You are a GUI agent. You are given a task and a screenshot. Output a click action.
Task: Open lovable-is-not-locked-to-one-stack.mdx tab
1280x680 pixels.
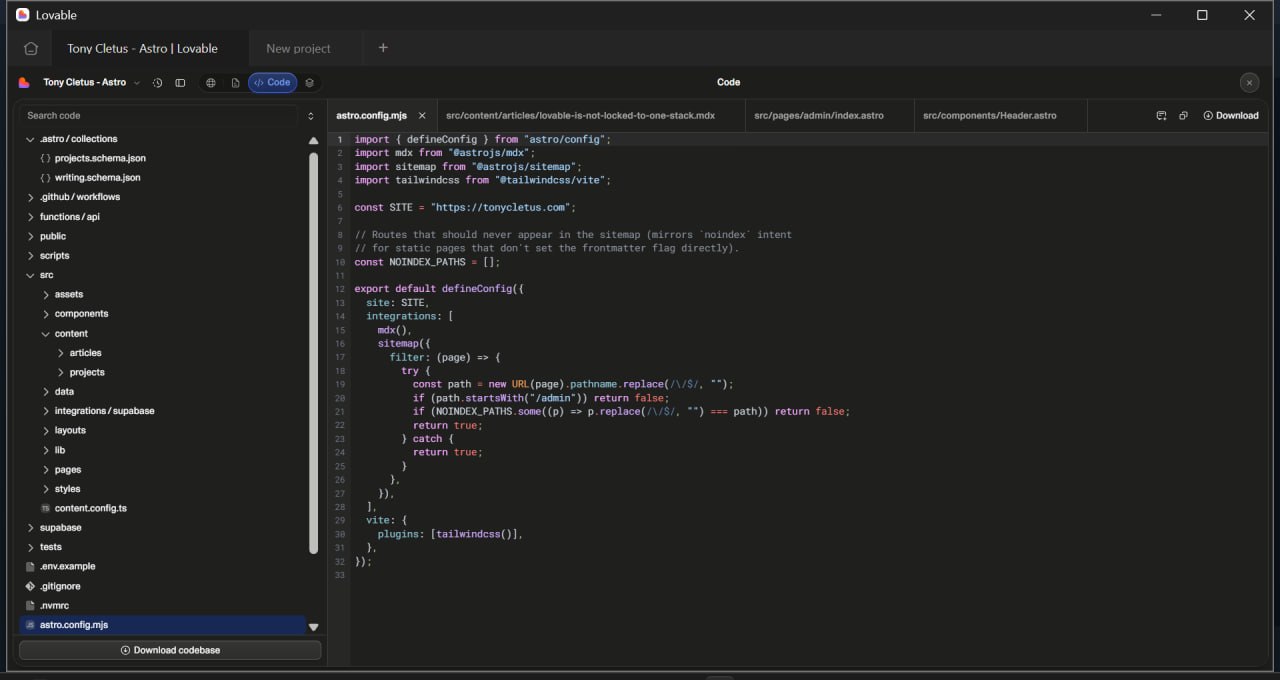tap(580, 116)
